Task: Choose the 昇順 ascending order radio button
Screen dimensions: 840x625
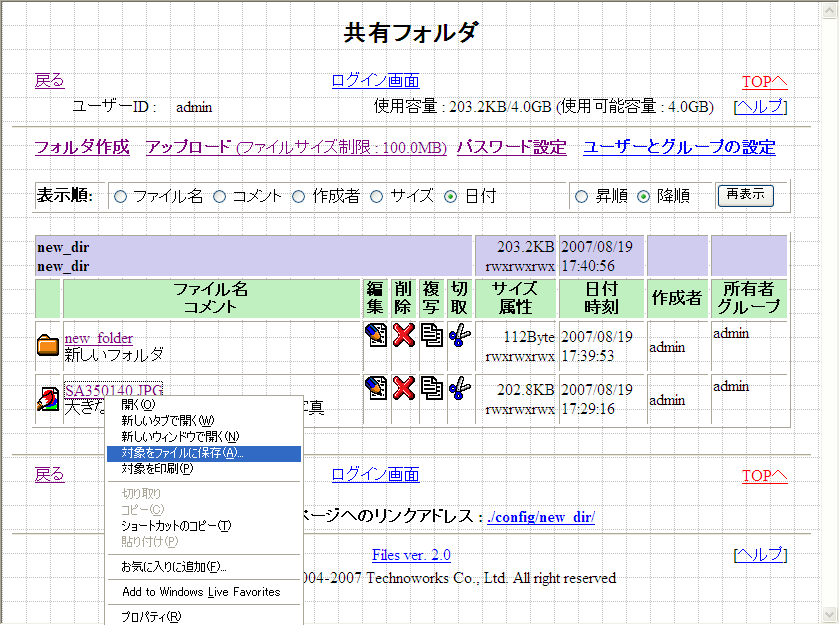Action: pos(582,197)
